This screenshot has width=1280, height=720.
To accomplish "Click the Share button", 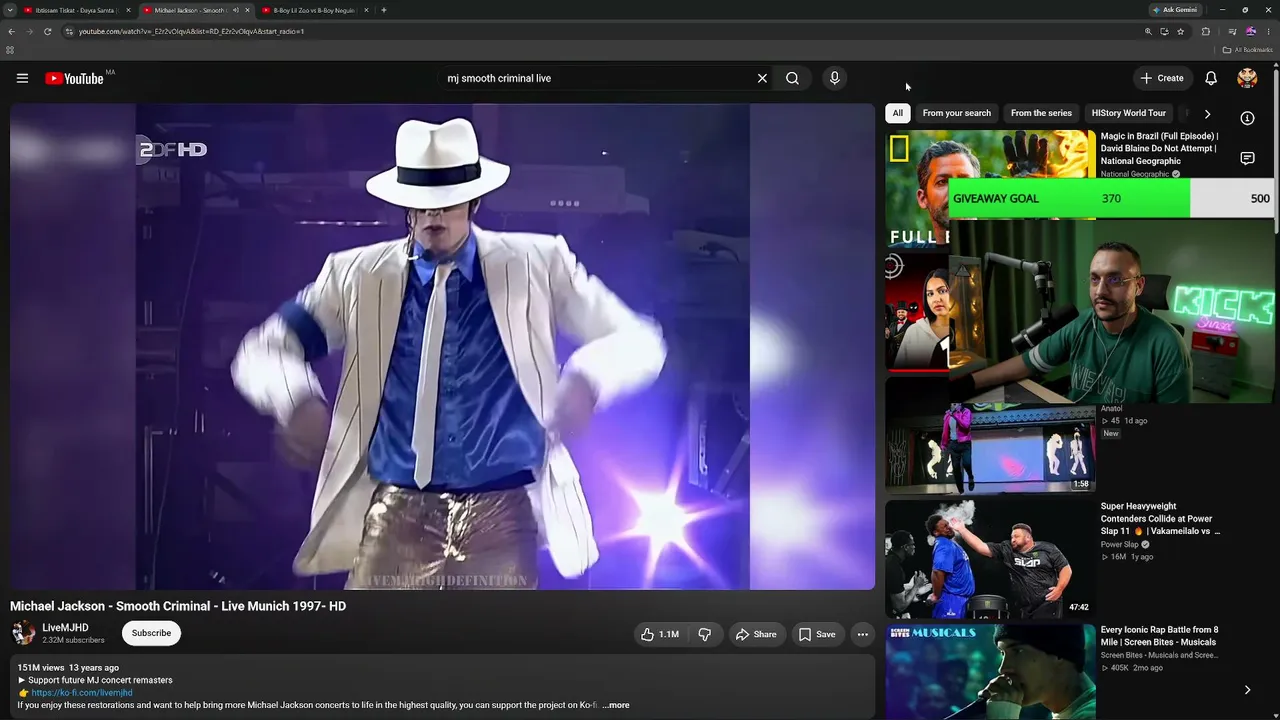I will [x=756, y=634].
